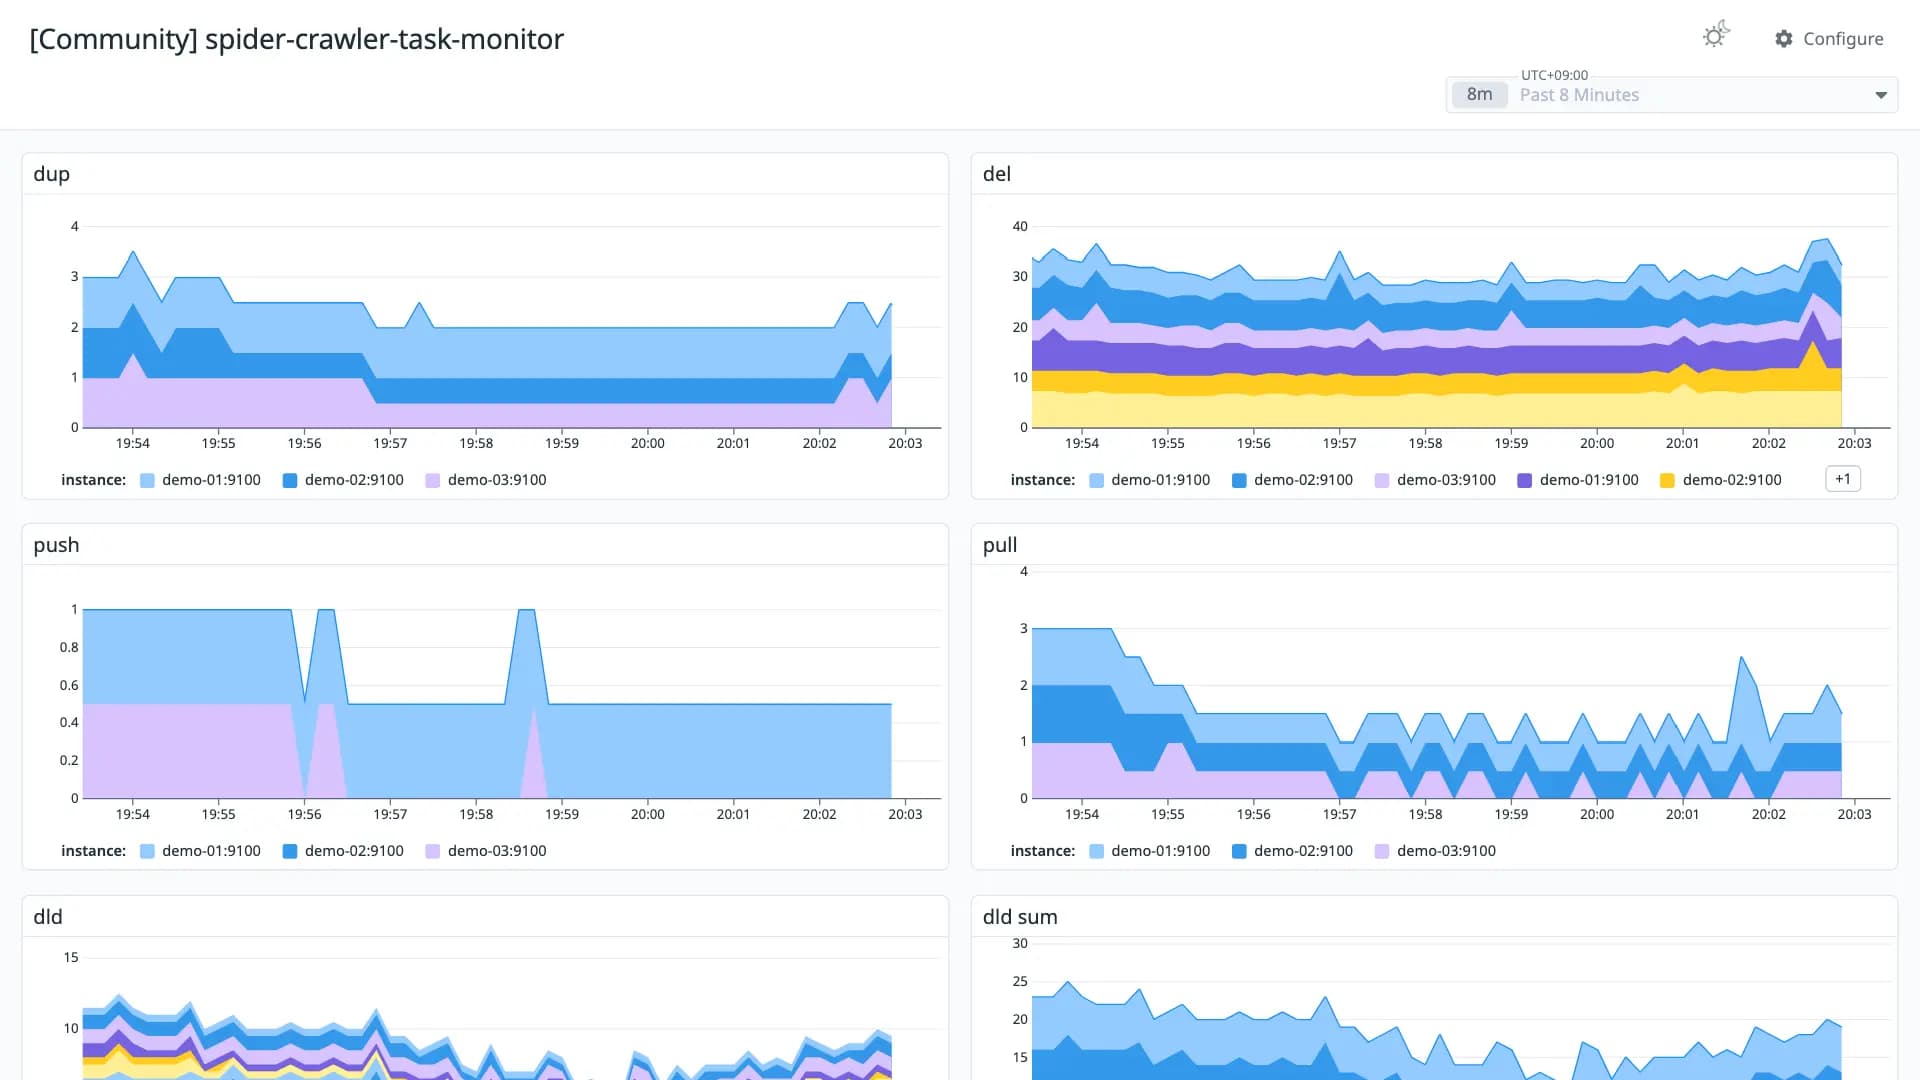
Task: Select the dup panel title
Action: (x=51, y=174)
